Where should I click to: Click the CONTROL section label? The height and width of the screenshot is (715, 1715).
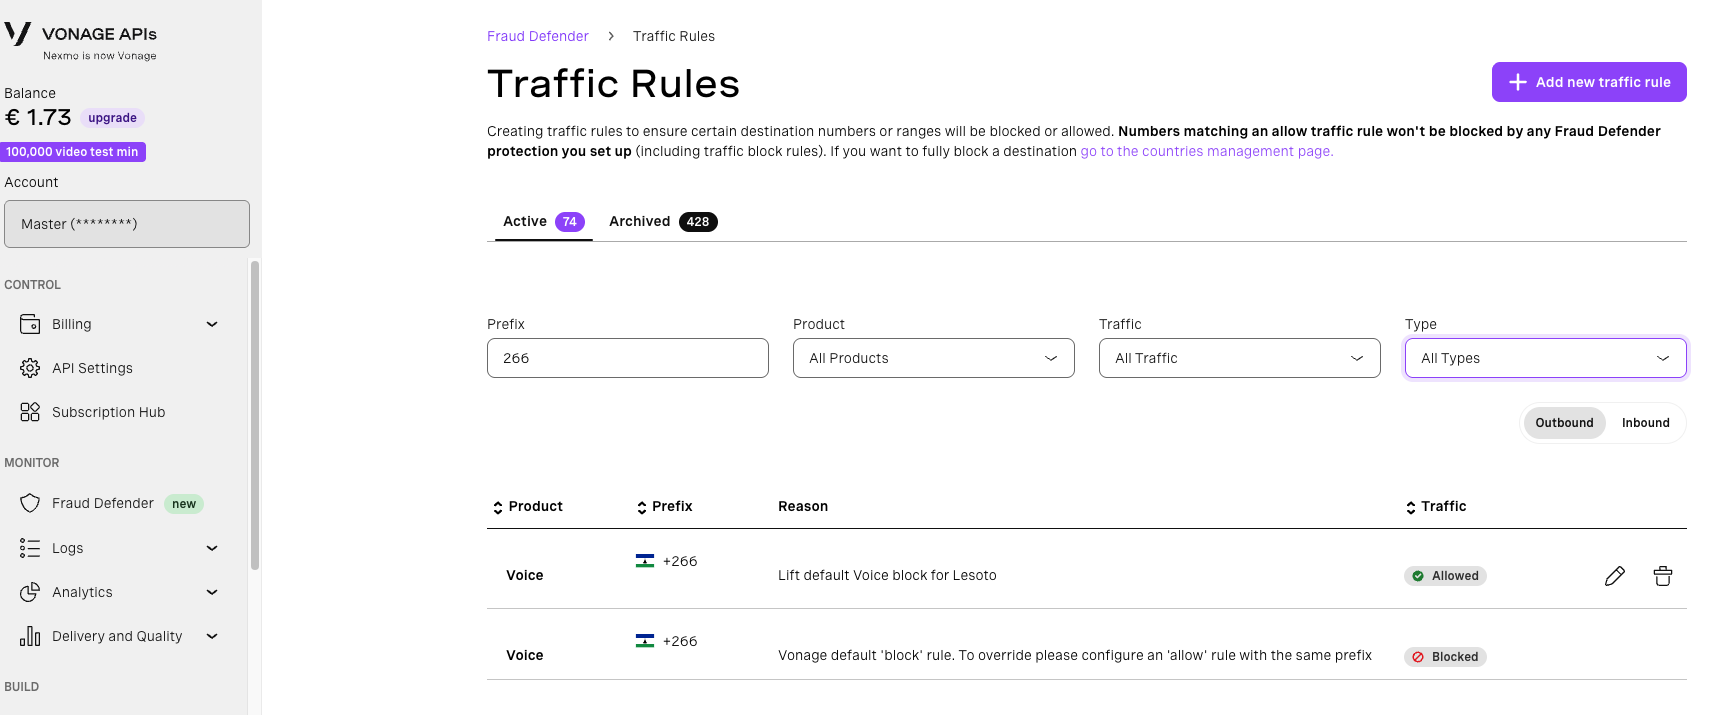32,285
